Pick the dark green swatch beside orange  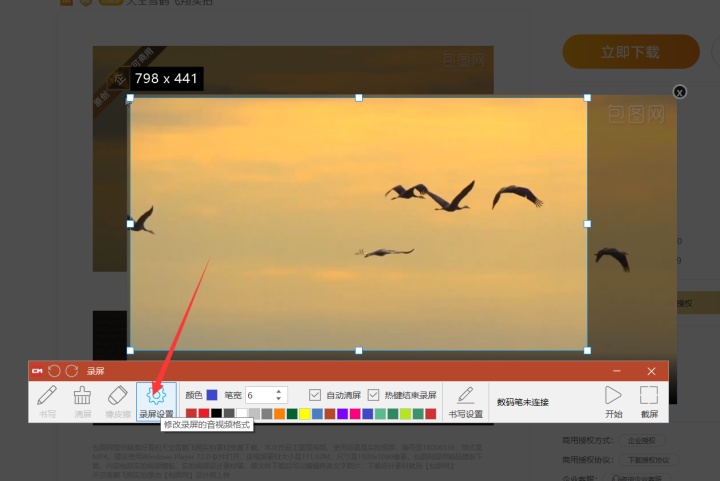(292, 414)
